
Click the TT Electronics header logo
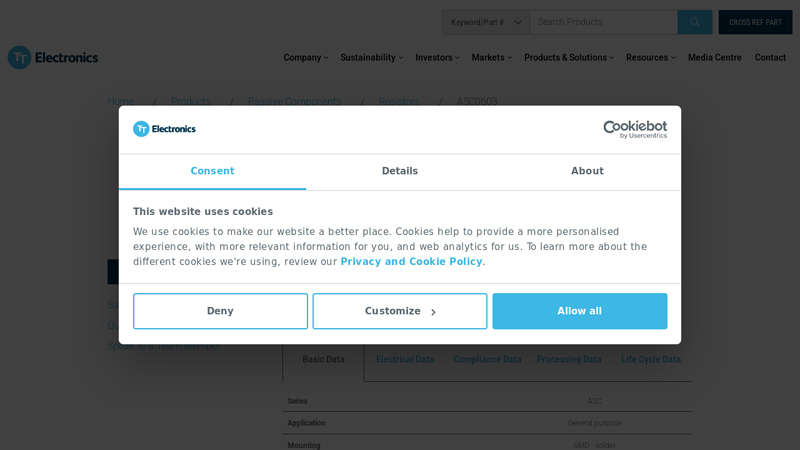click(53, 57)
